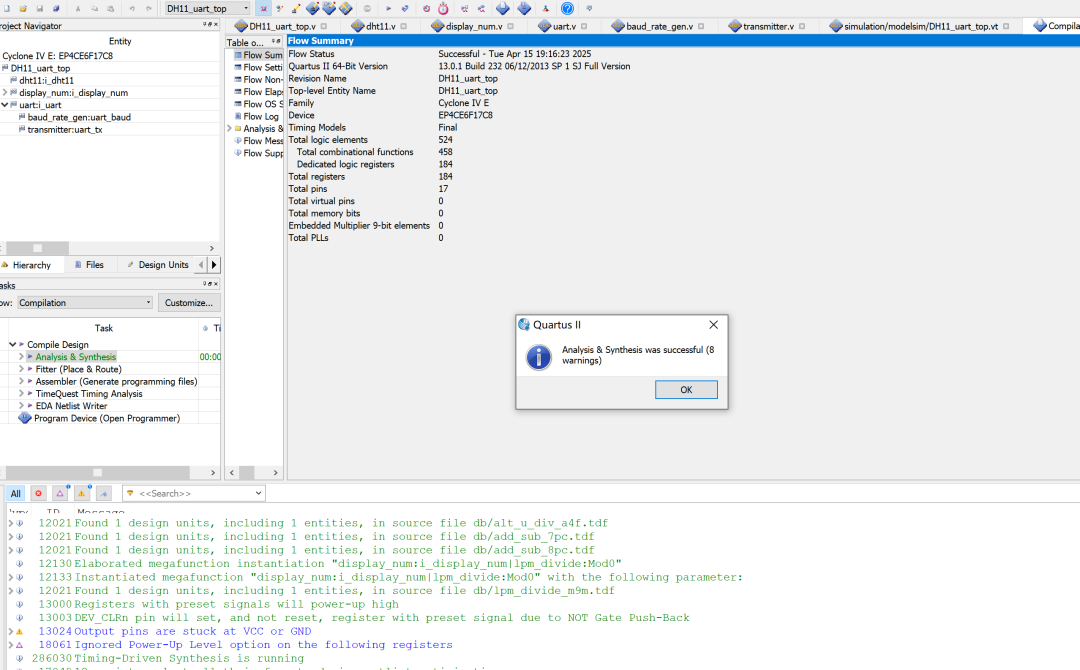
Task: Open TimeQuest timing analyzer clock icon
Action: coord(443,8)
